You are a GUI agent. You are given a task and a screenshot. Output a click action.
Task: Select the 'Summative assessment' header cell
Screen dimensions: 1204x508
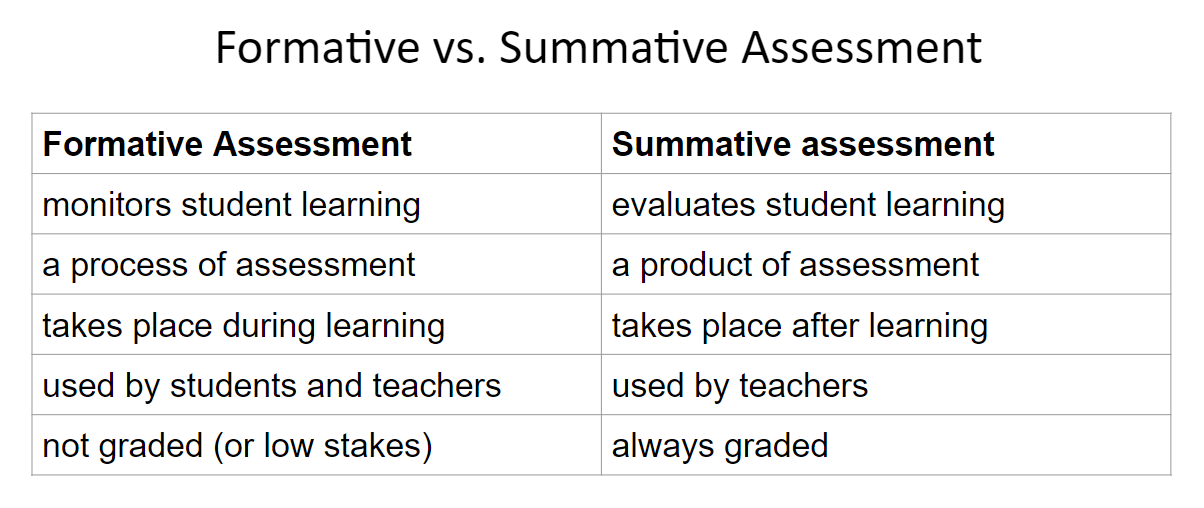coord(886,144)
